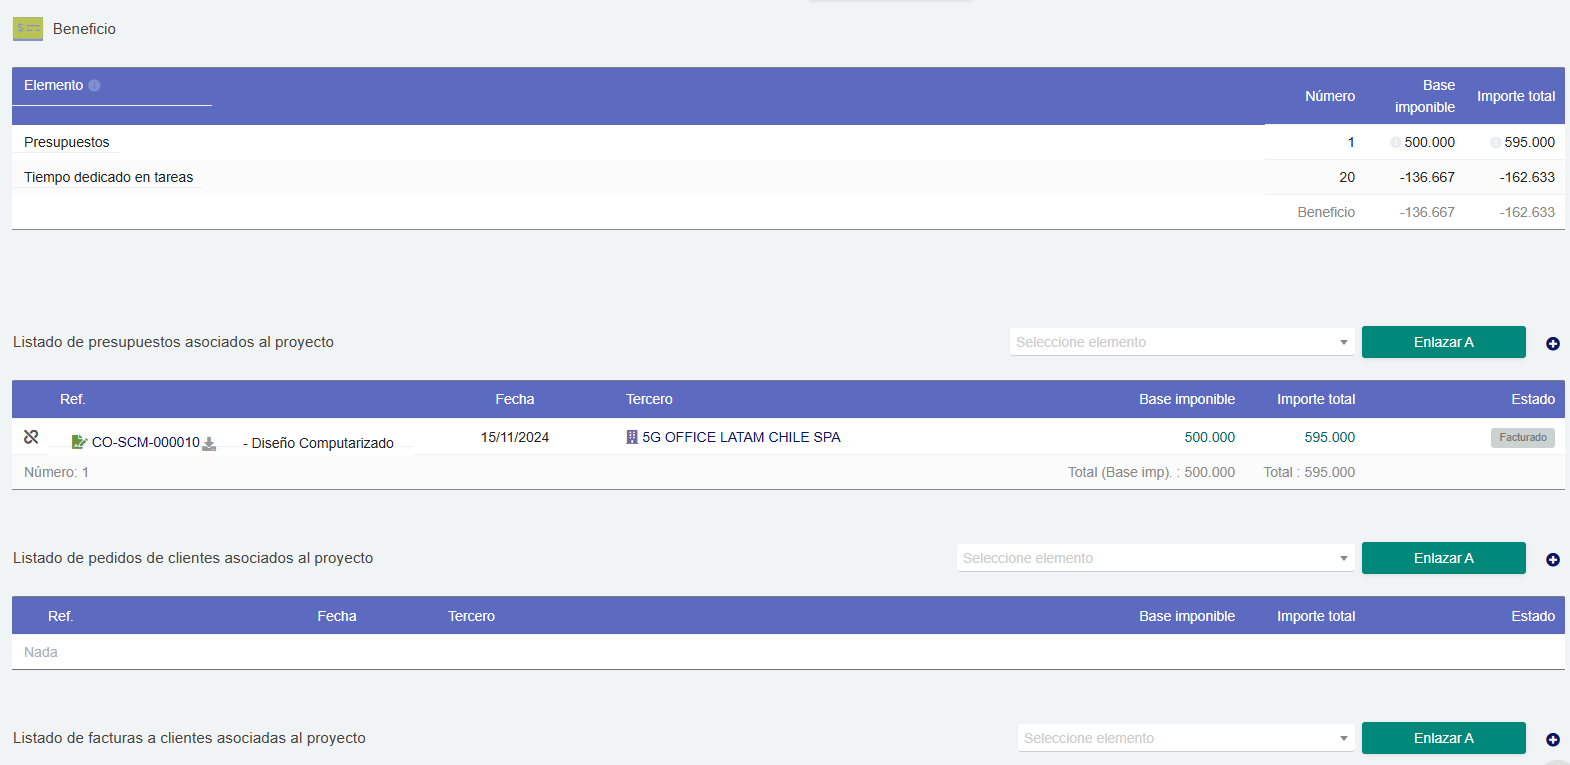The image size is (1570, 765).
Task: Click the total amount 595.000 in proposal row
Action: pyautogui.click(x=1330, y=437)
